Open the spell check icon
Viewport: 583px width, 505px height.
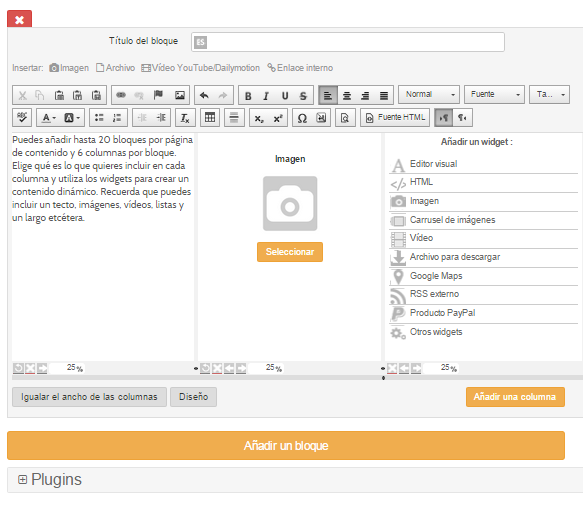22,118
